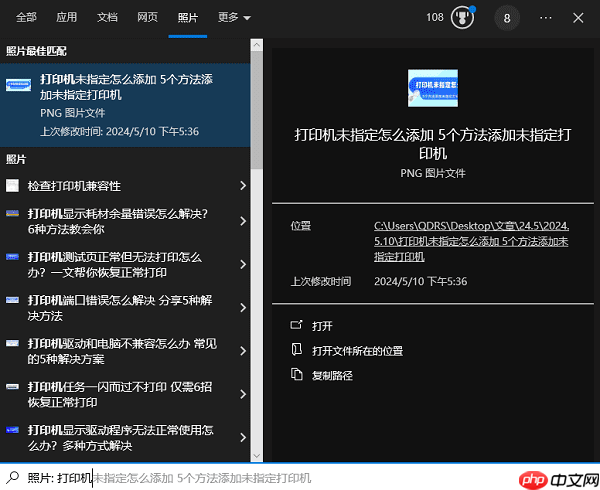Click the 照片 section header in results
Viewport: 600px width, 490px height.
[16, 160]
